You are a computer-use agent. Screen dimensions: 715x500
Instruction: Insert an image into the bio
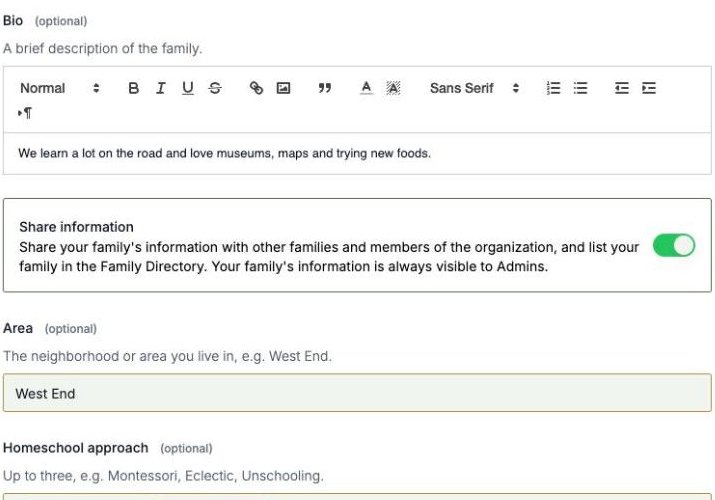click(283, 88)
